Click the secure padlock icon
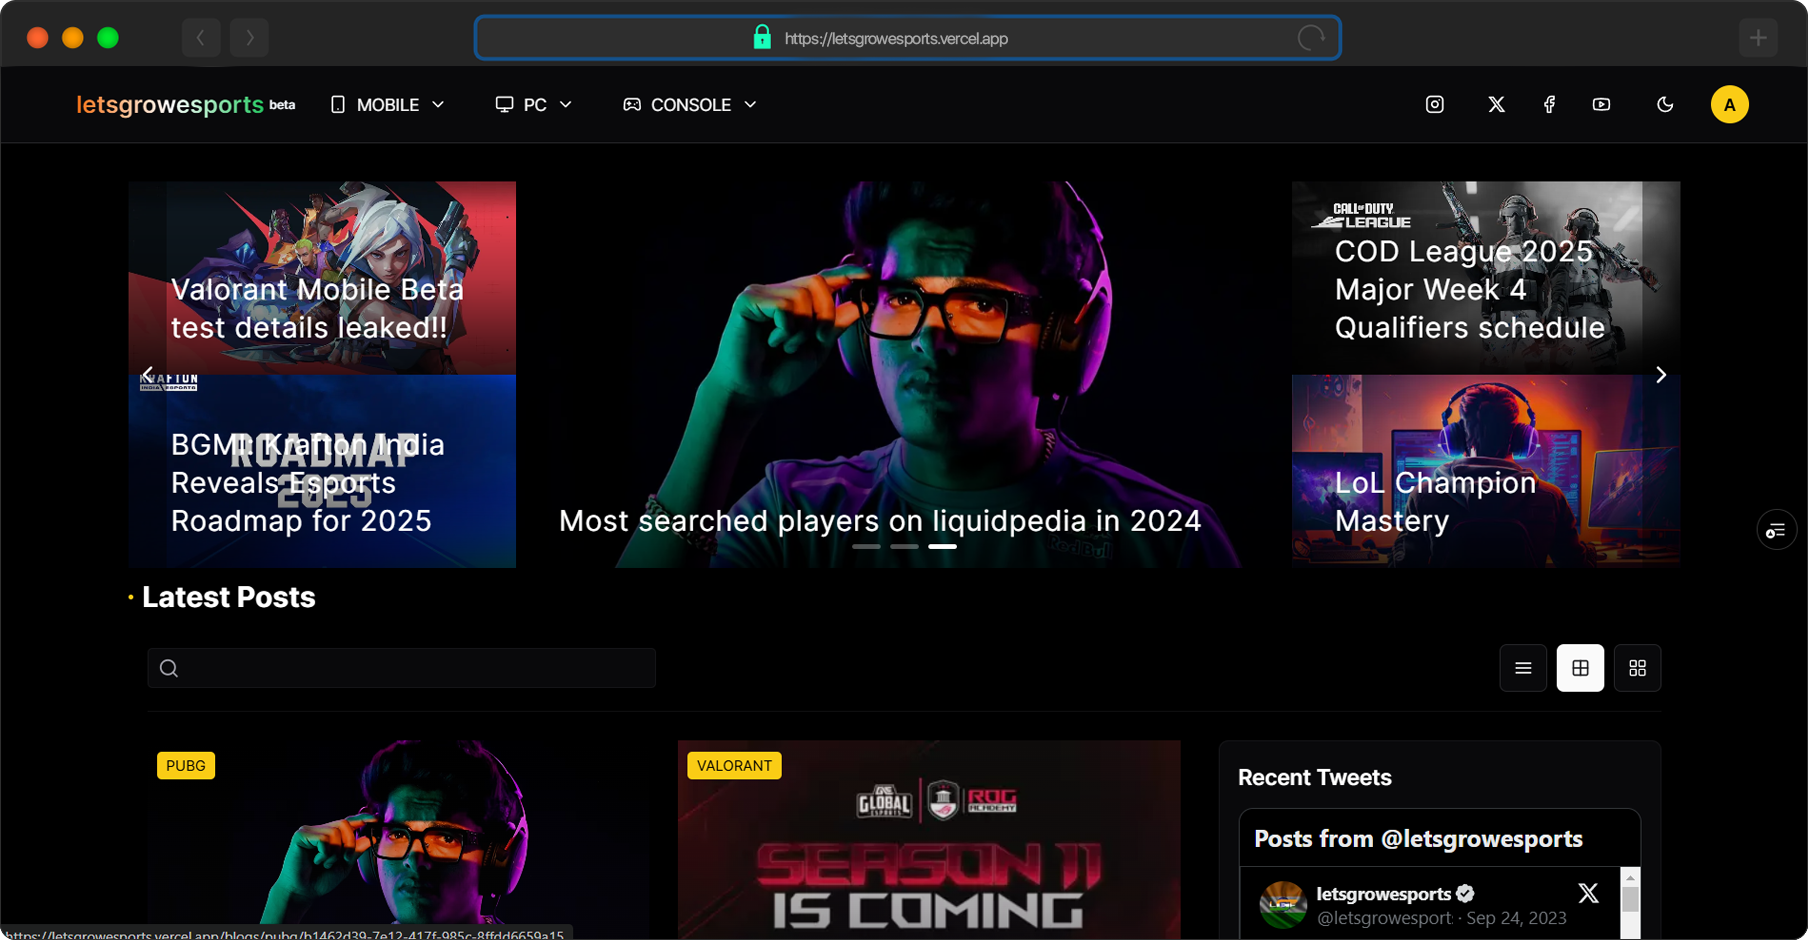The width and height of the screenshot is (1808, 940). [762, 37]
